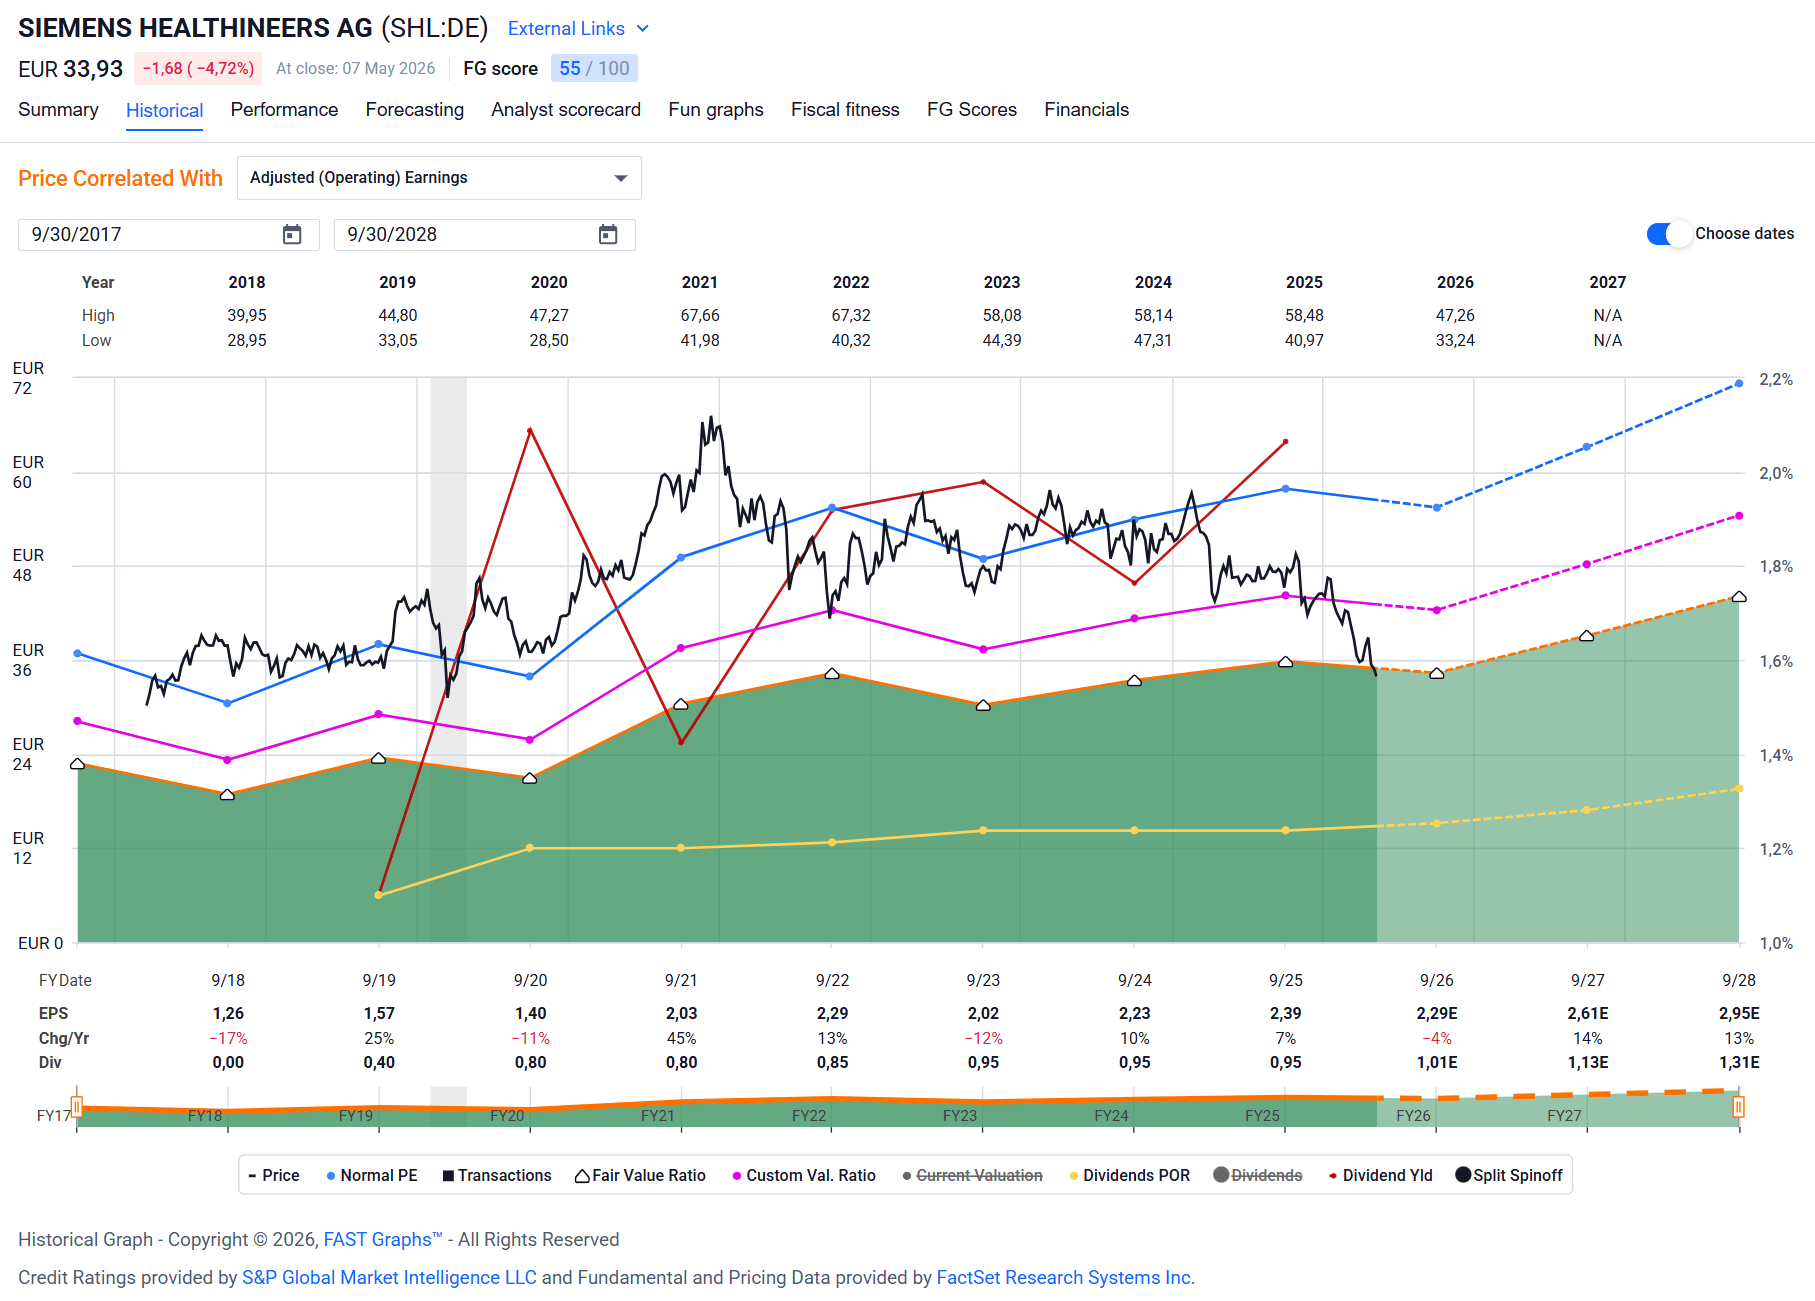Expand the External Links dropdown
The image size is (1815, 1301).
[x=579, y=28]
